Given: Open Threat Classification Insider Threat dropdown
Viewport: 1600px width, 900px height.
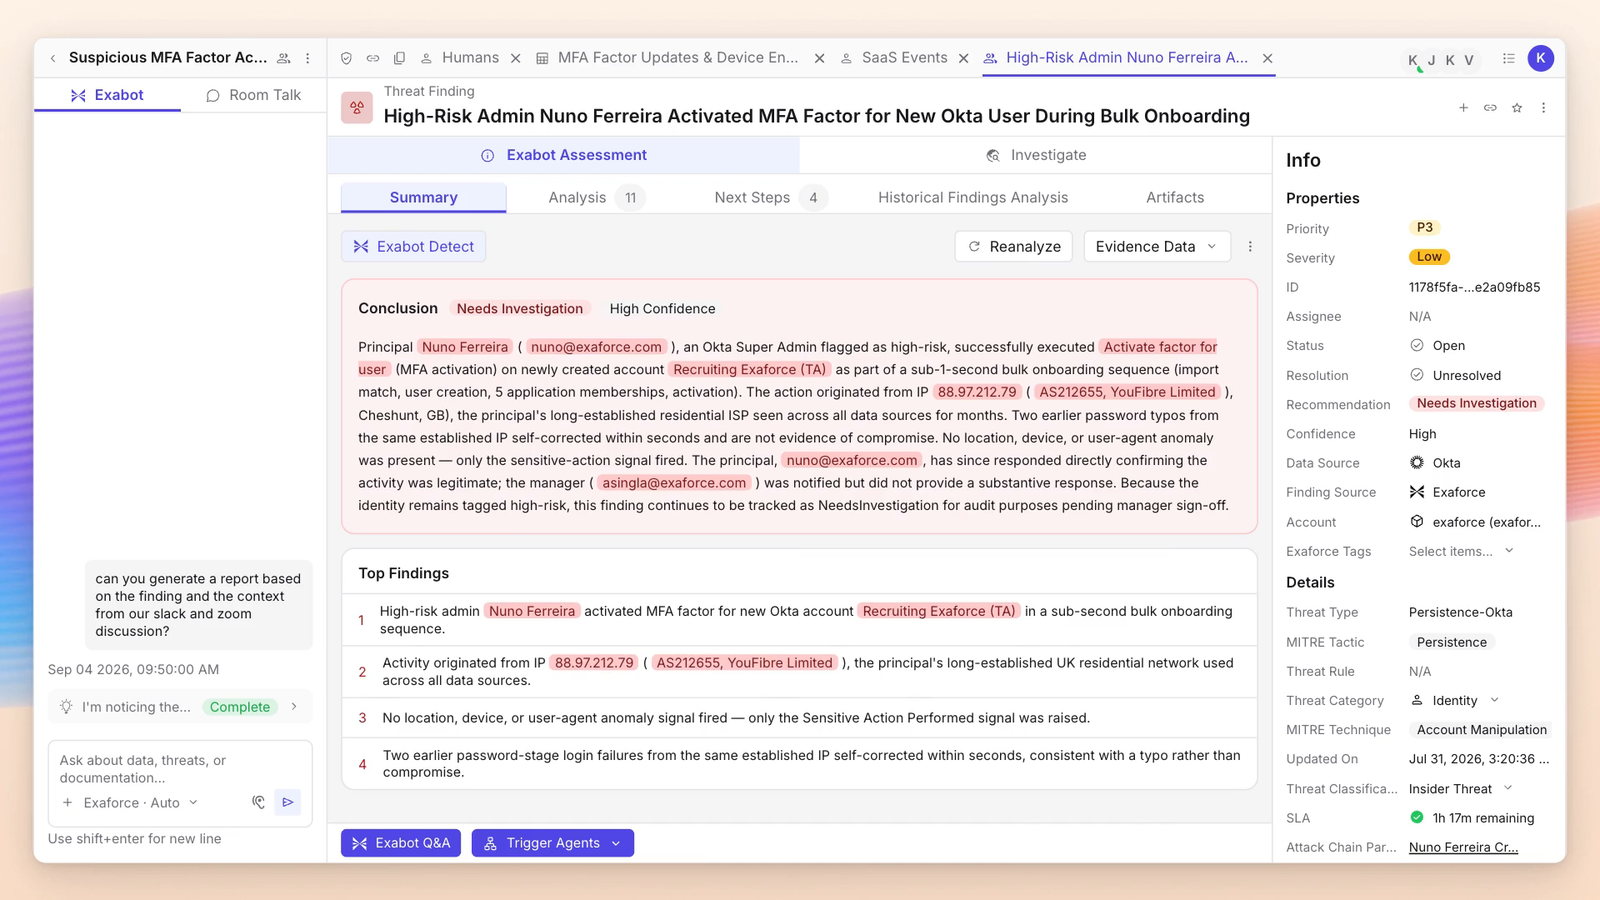Looking at the screenshot, I should point(1461,788).
